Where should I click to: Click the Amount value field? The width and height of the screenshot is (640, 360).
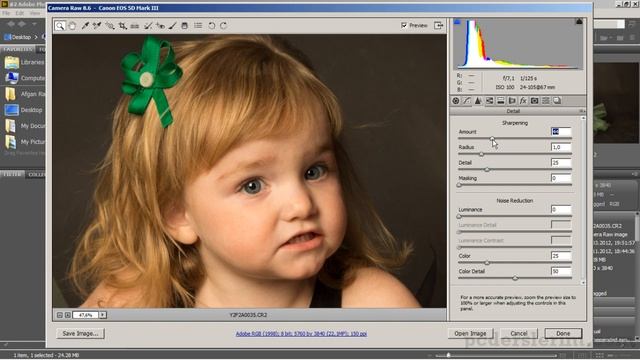[x=561, y=131]
